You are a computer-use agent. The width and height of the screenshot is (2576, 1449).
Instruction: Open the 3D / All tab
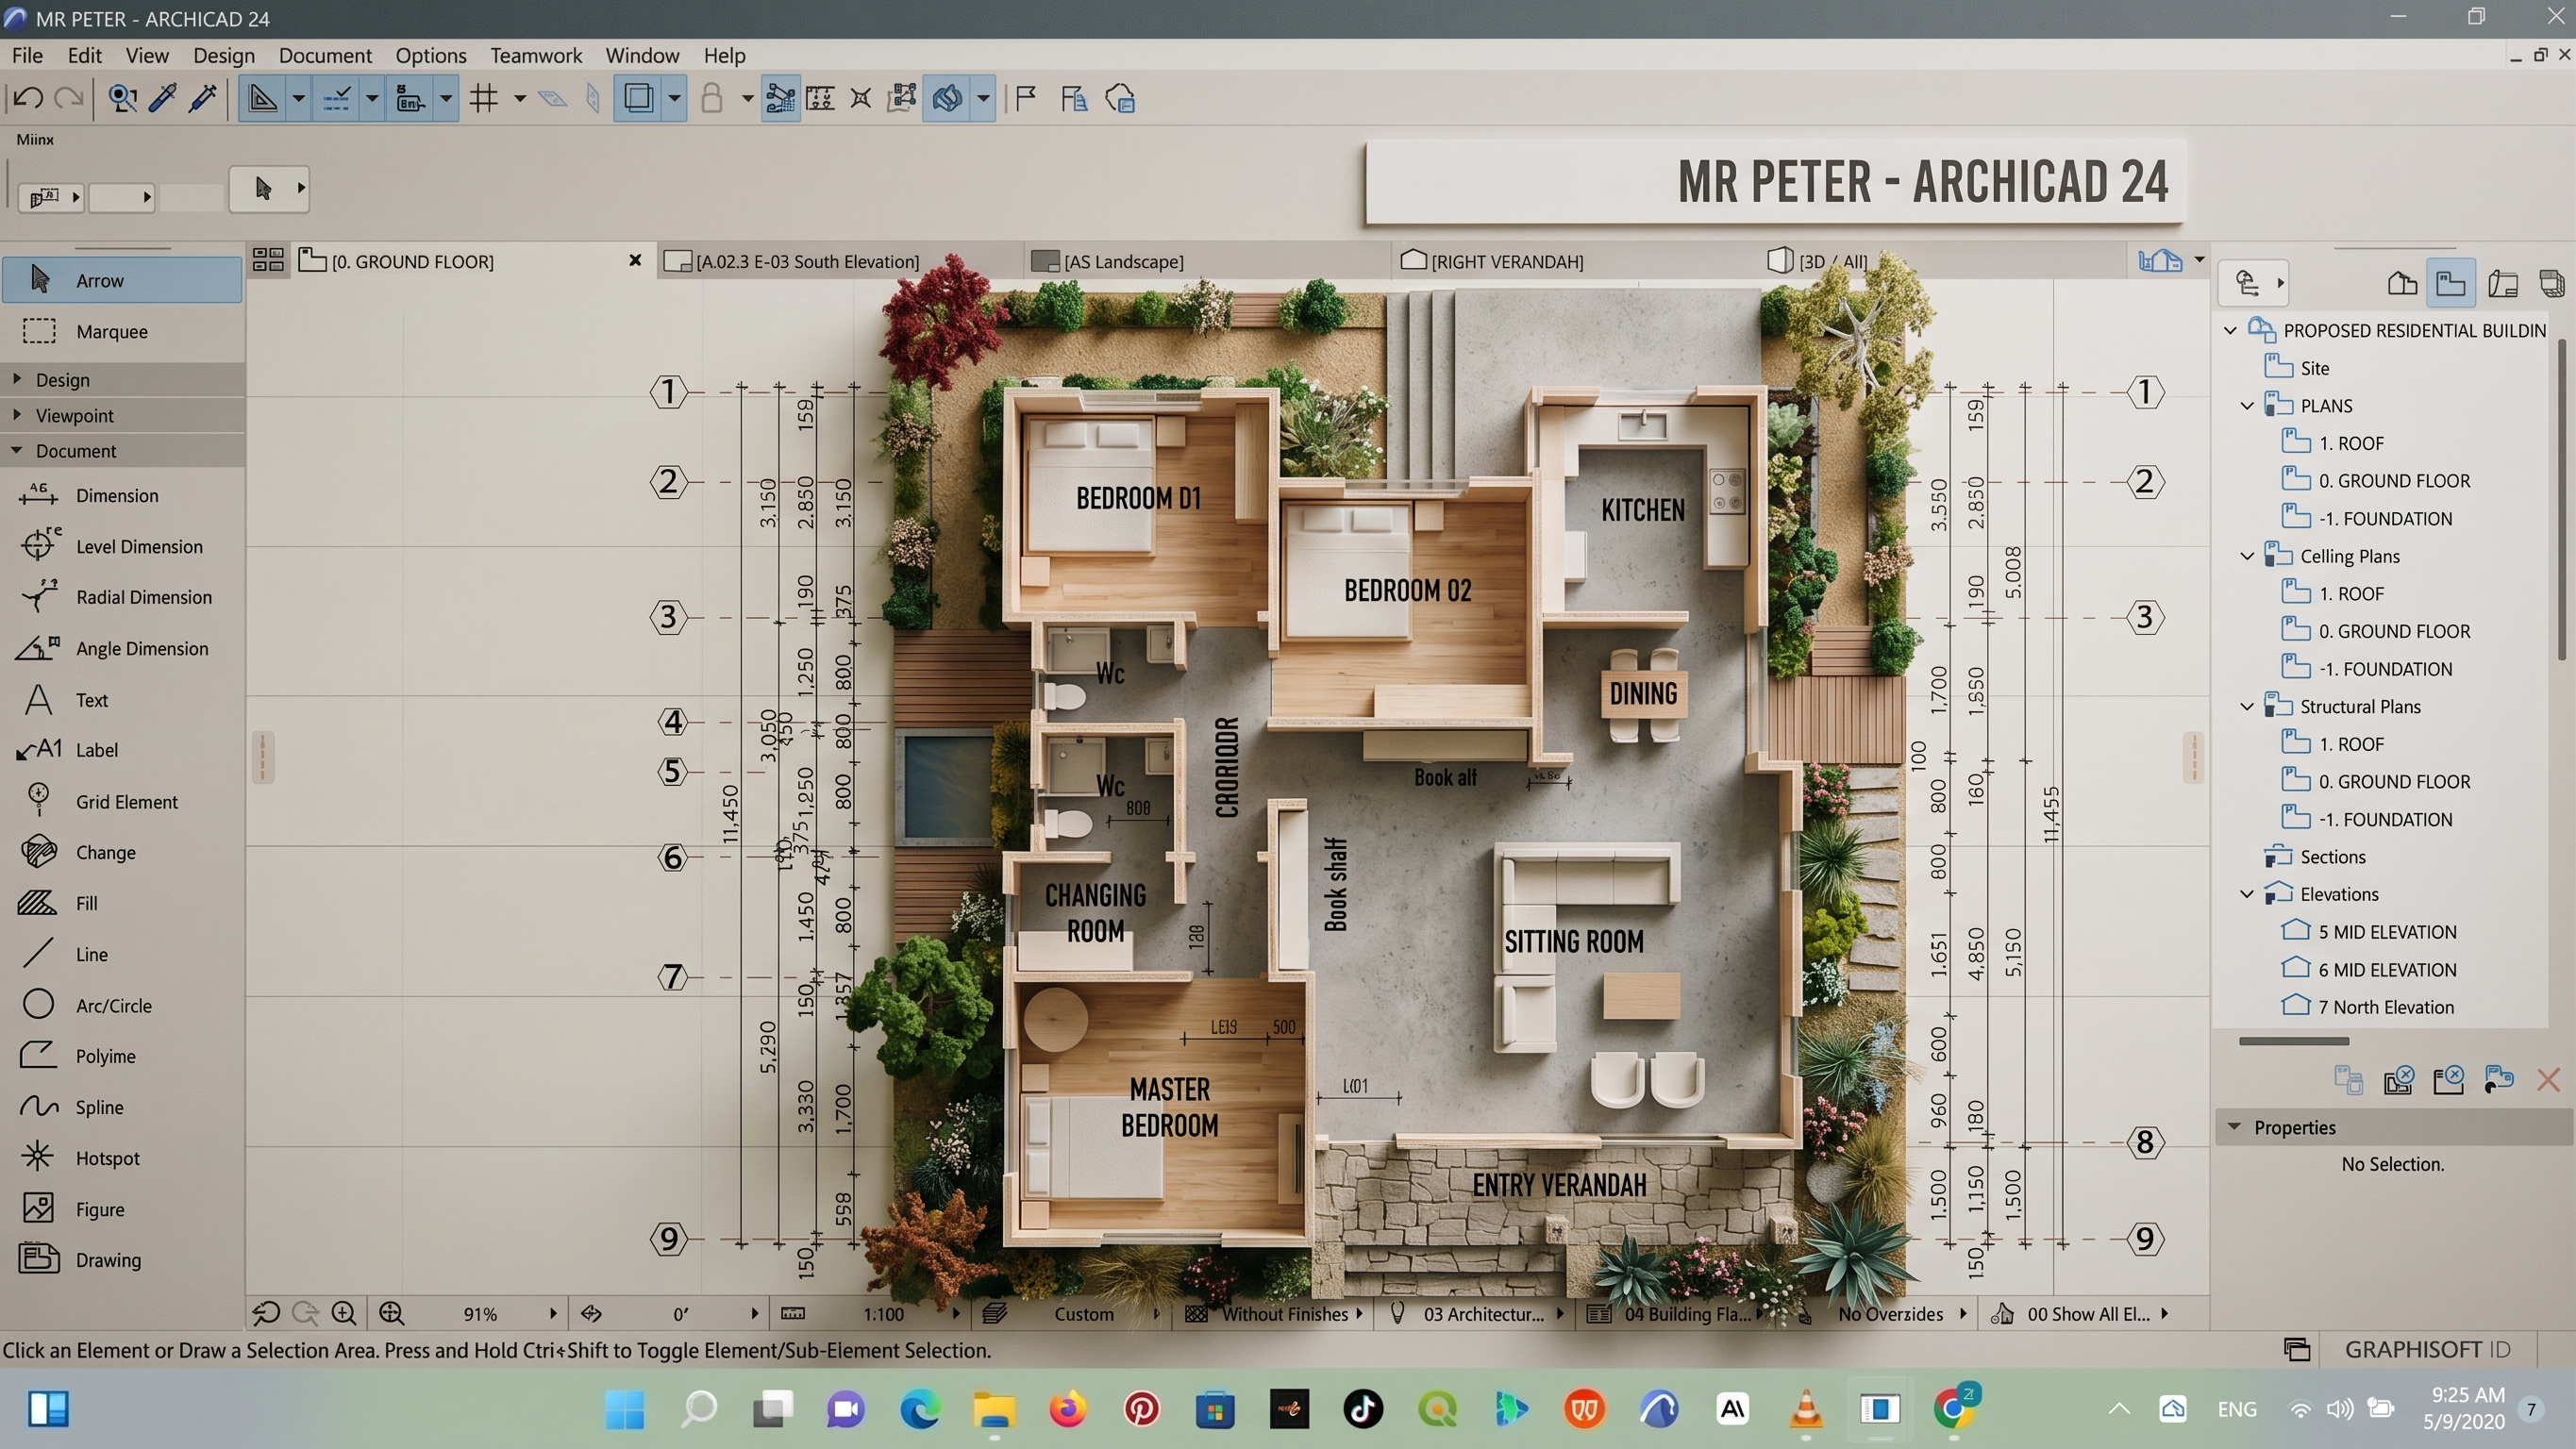(1818, 261)
